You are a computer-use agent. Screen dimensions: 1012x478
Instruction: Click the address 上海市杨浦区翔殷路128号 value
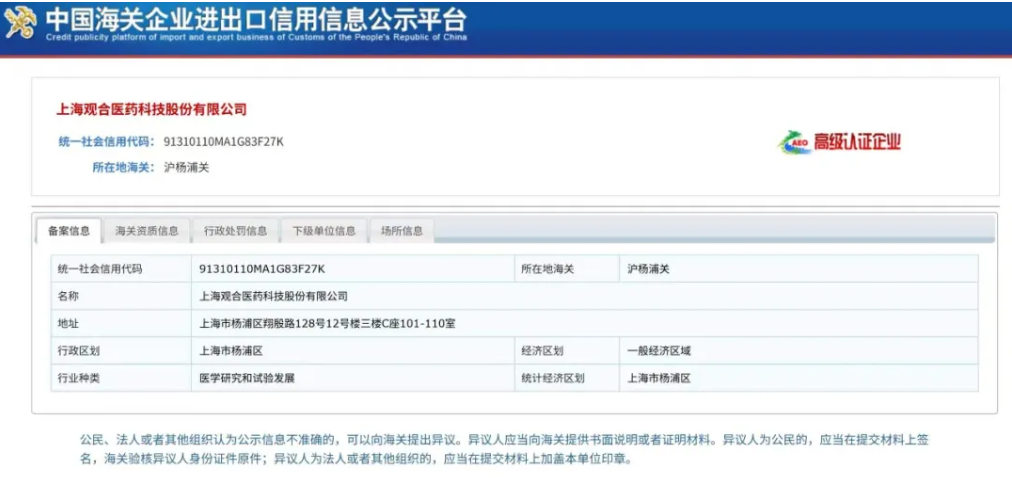pos(327,324)
